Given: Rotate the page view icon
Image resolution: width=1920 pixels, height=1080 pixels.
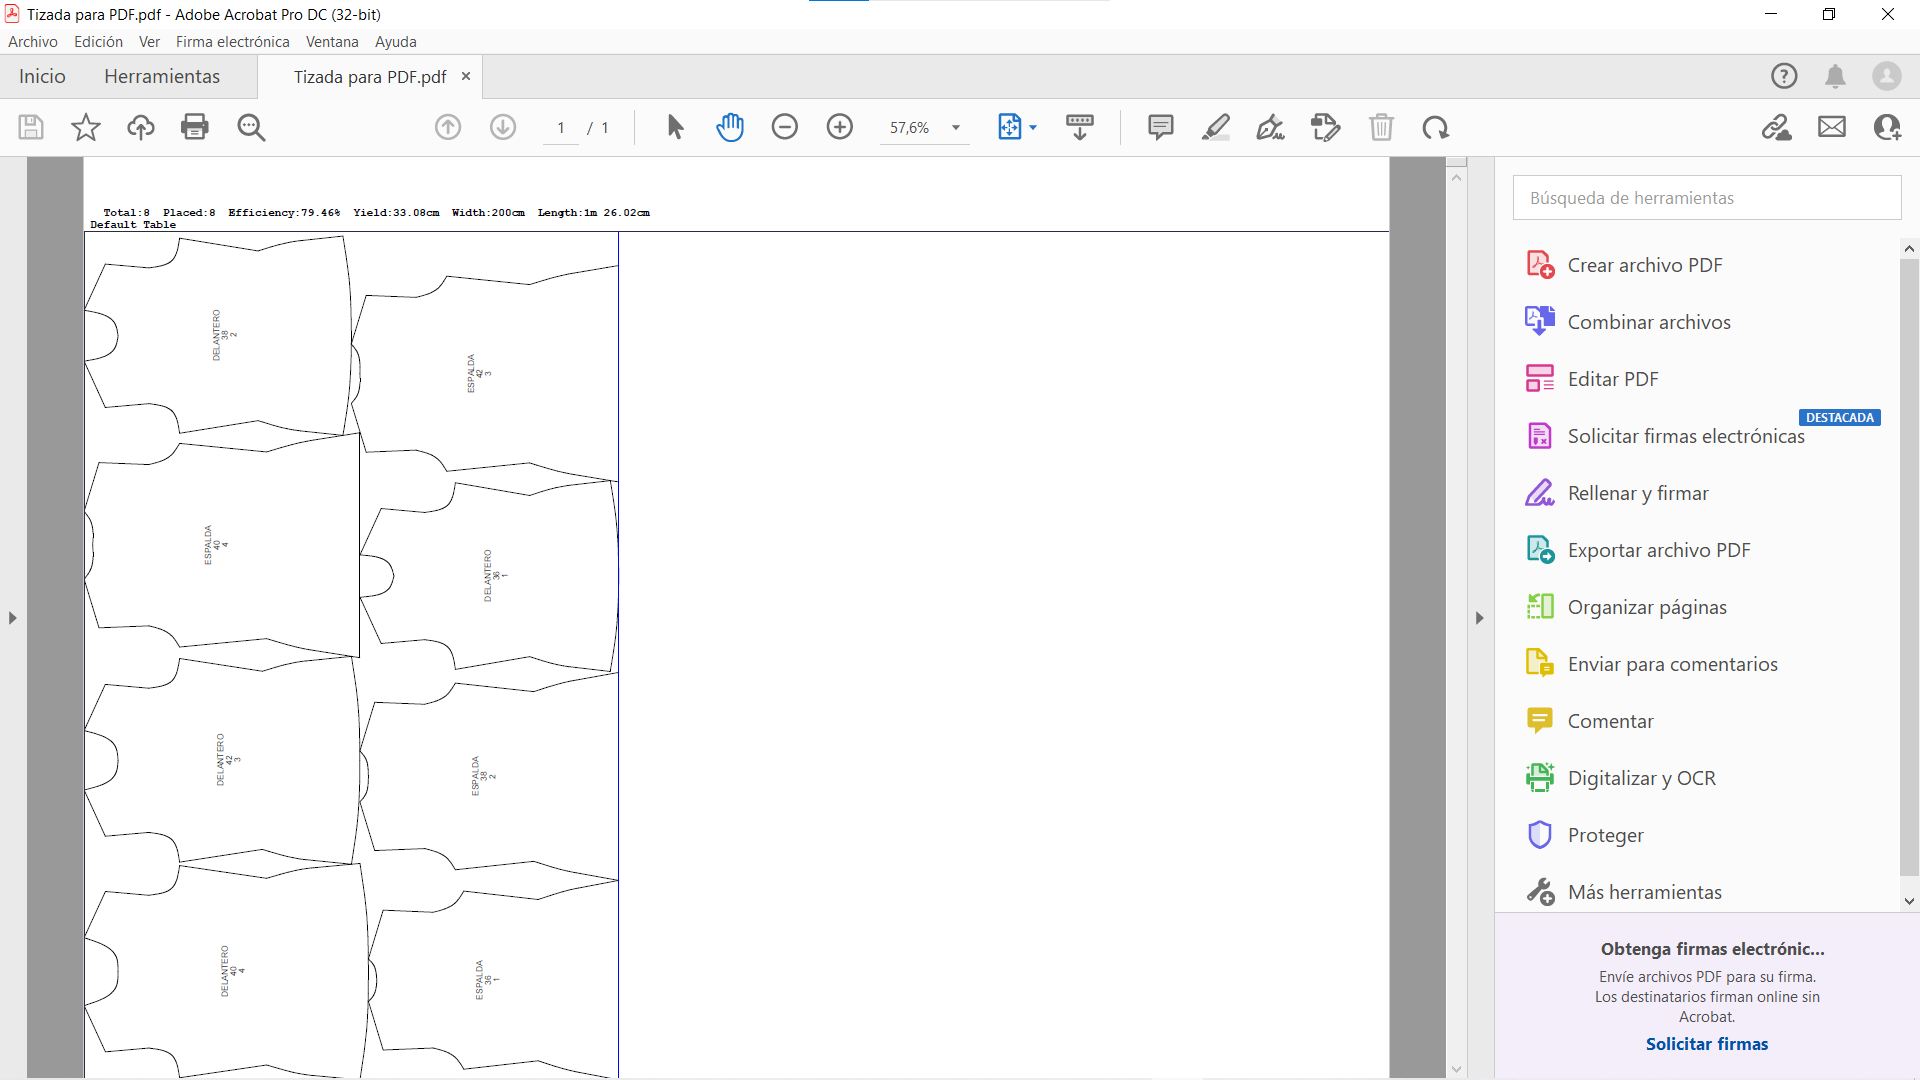Looking at the screenshot, I should coord(1436,127).
